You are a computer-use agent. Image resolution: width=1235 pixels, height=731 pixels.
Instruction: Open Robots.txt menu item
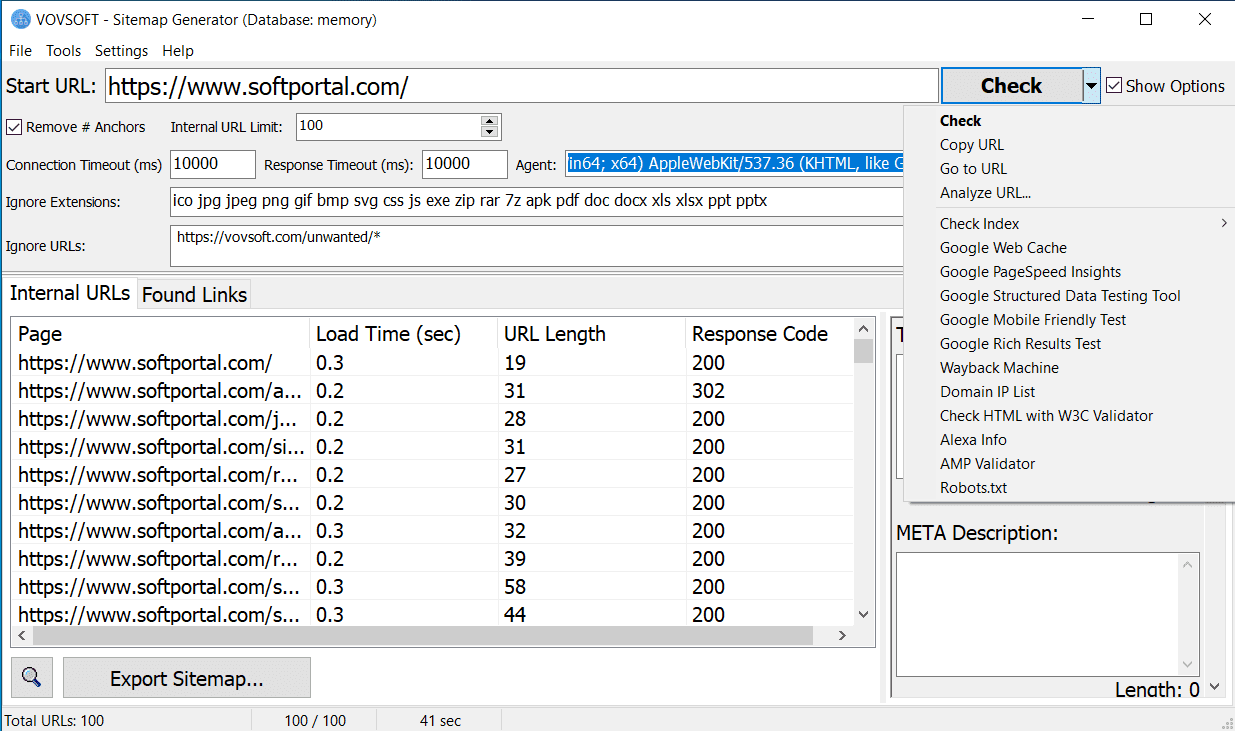point(973,488)
